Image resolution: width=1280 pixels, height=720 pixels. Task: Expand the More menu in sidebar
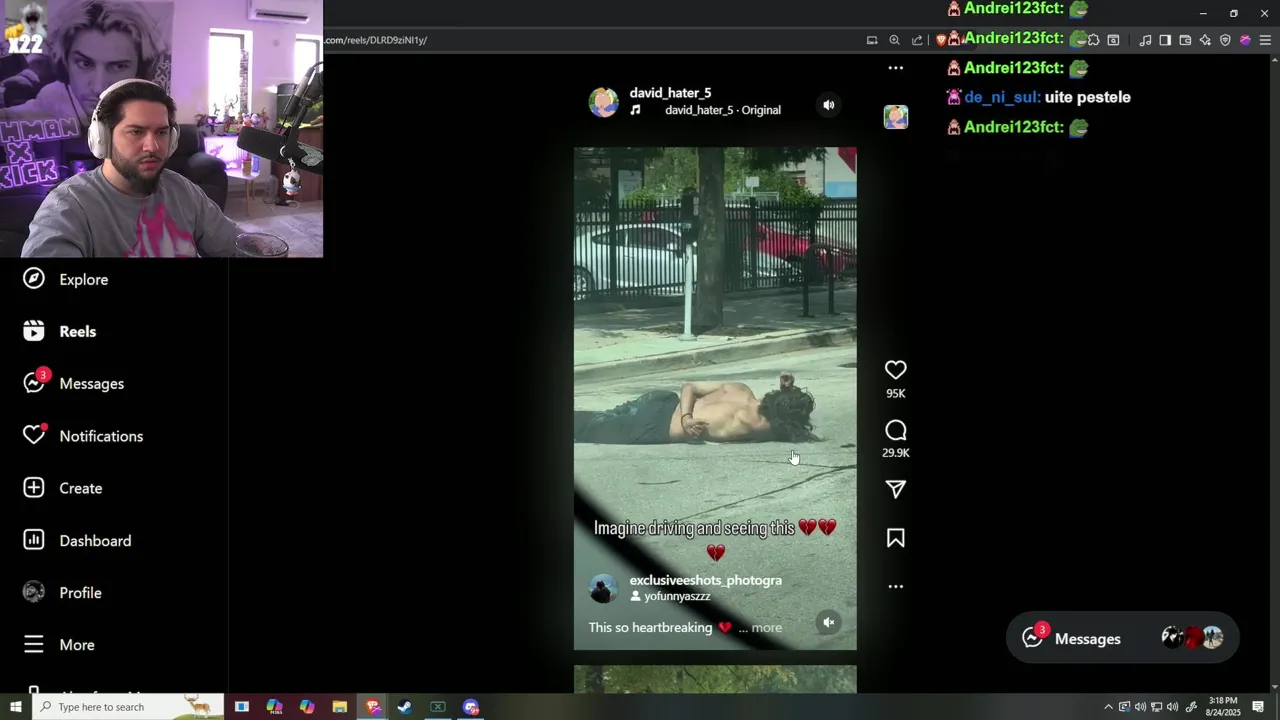pos(59,645)
